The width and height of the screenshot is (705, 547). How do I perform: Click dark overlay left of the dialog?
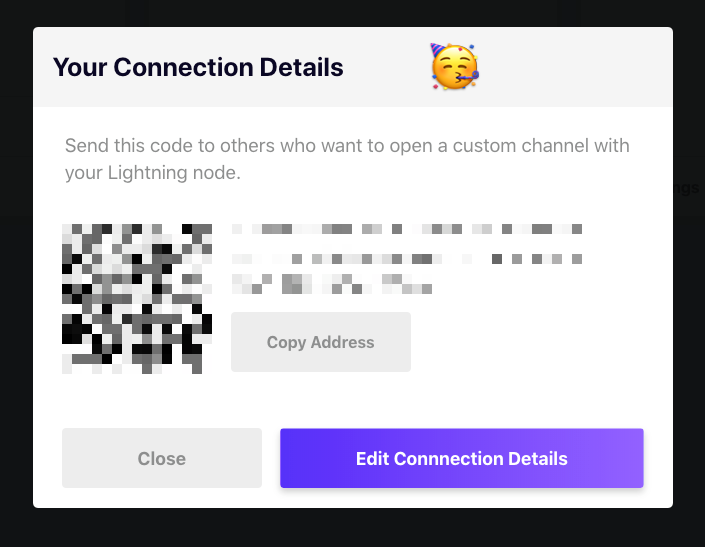(x=16, y=270)
